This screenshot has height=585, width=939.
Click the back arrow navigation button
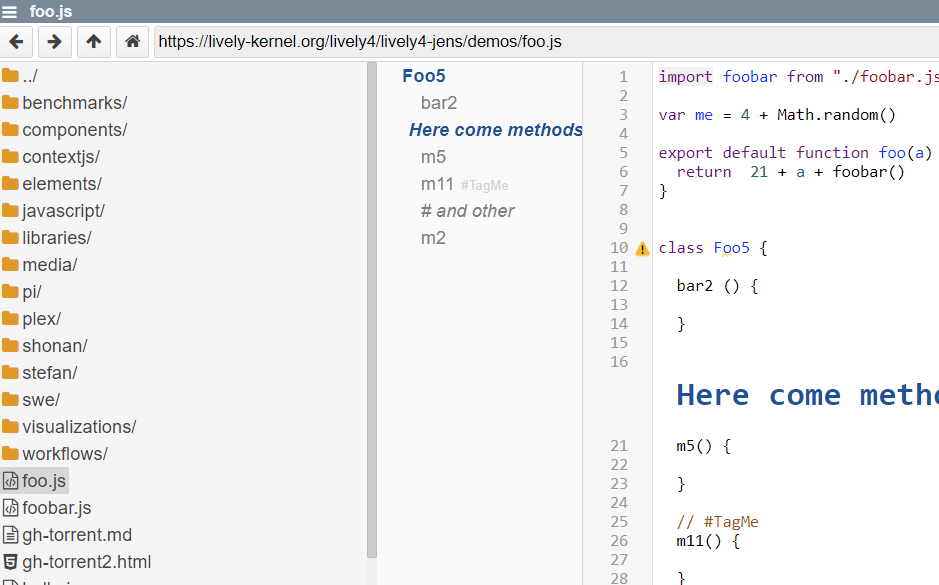[x=18, y=42]
